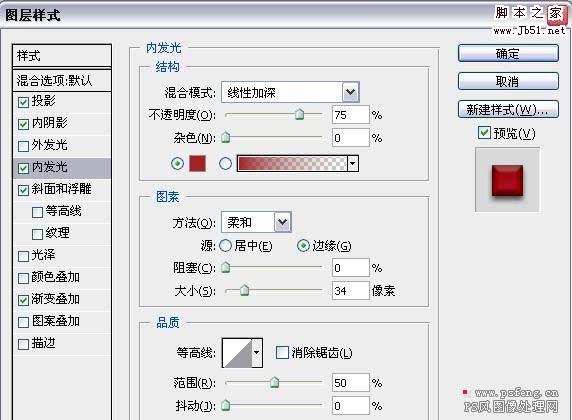Choose 居中(E) as glow source
572x420 pixels.
tap(225, 246)
